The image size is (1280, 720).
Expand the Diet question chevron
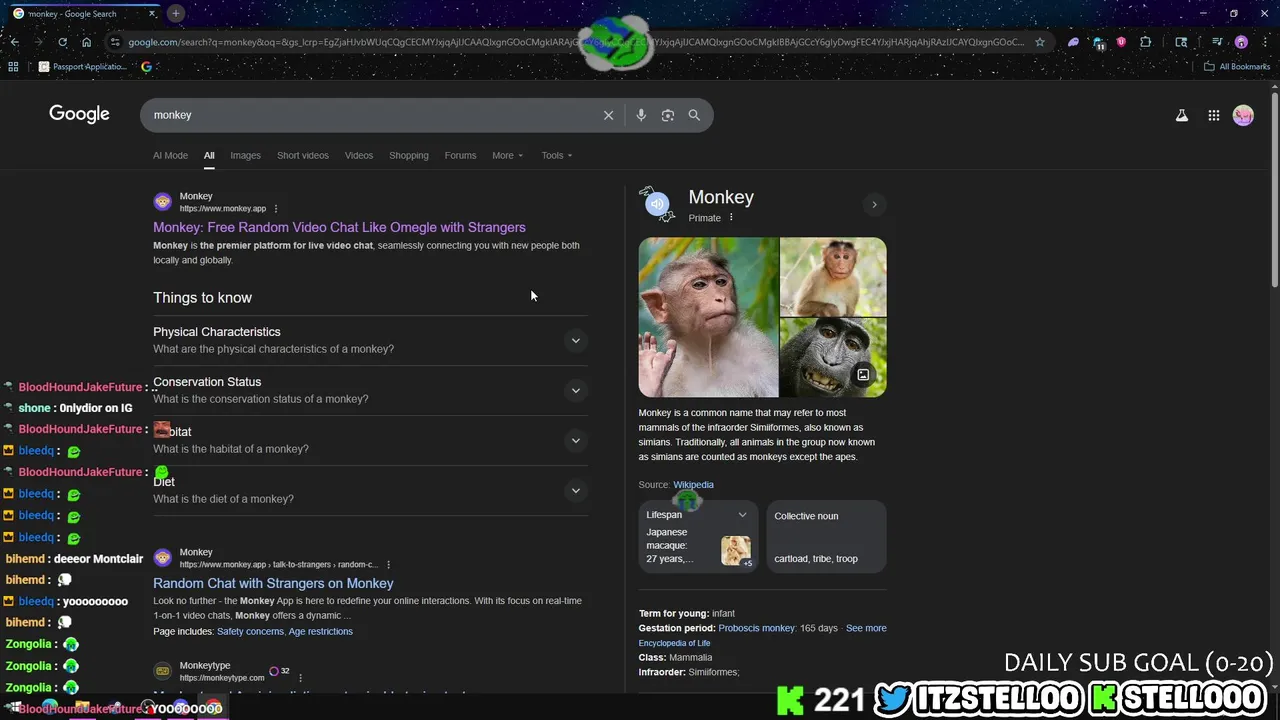coord(575,490)
